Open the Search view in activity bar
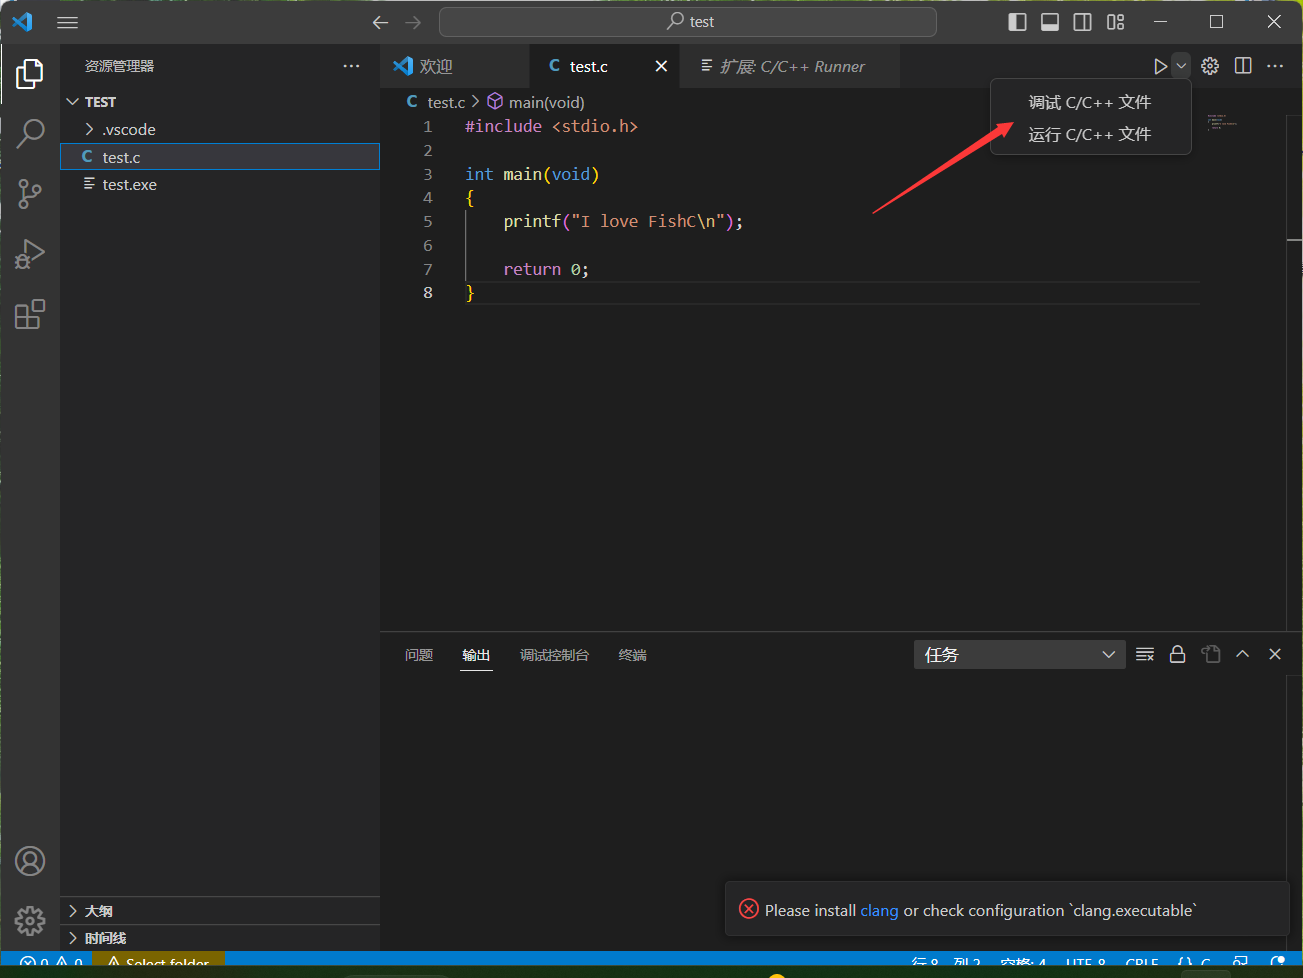 point(30,133)
